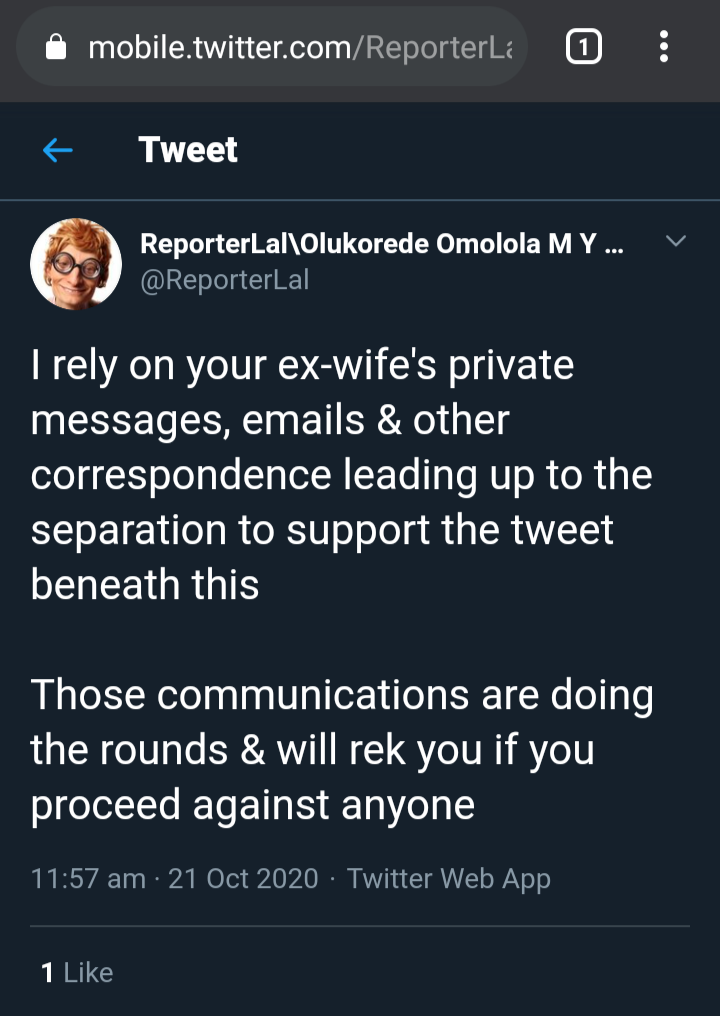Viewport: 720px width, 1016px height.
Task: Click the words "beneath this" in tweet
Action: pyautogui.click(x=145, y=584)
